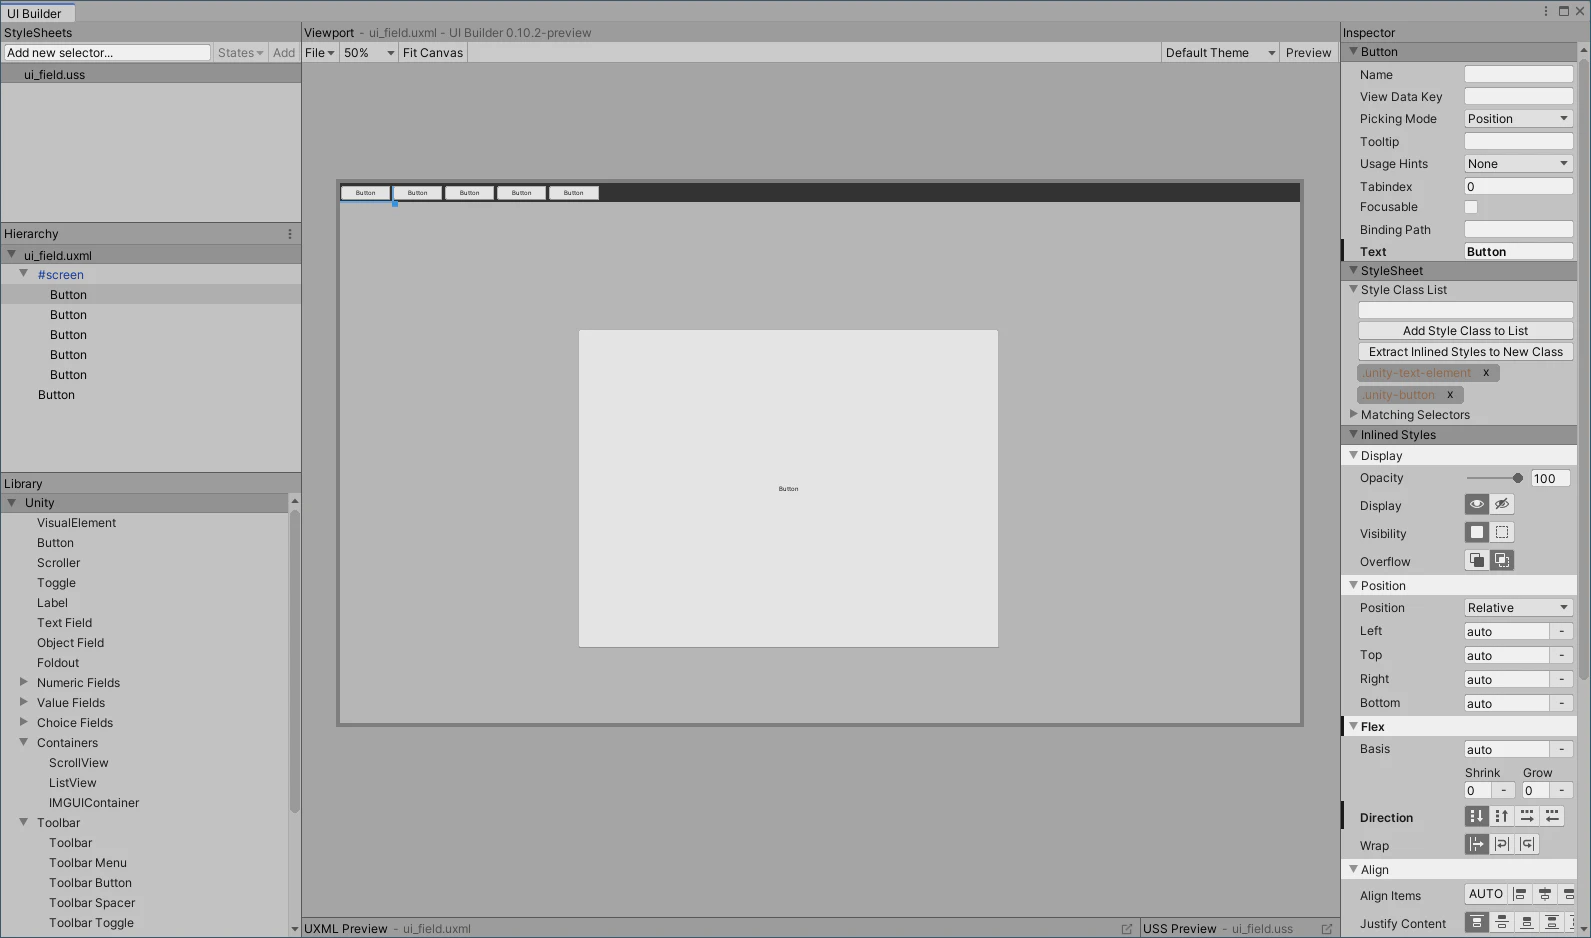This screenshot has height=938, width=1591.
Task: Choose the Overflow hidden icon
Action: pos(1502,561)
